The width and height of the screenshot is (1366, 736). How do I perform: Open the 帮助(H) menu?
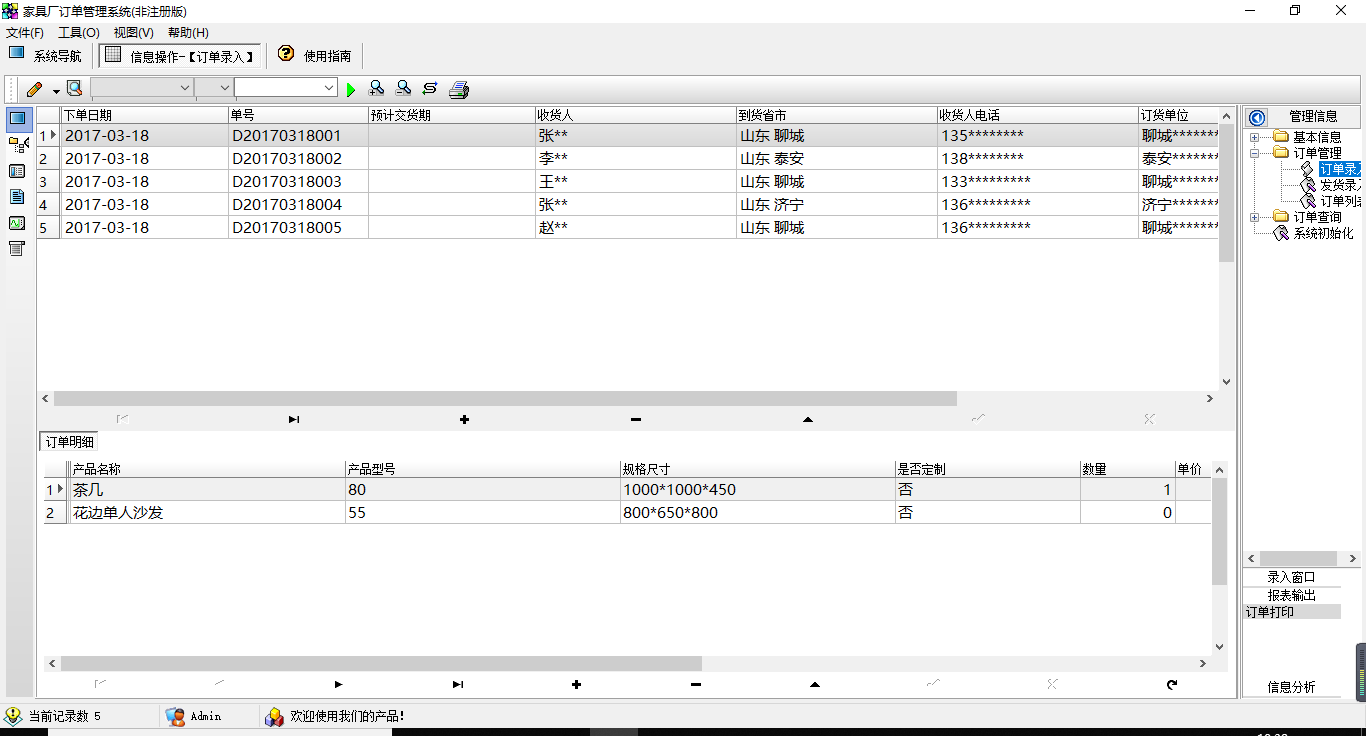pyautogui.click(x=188, y=33)
